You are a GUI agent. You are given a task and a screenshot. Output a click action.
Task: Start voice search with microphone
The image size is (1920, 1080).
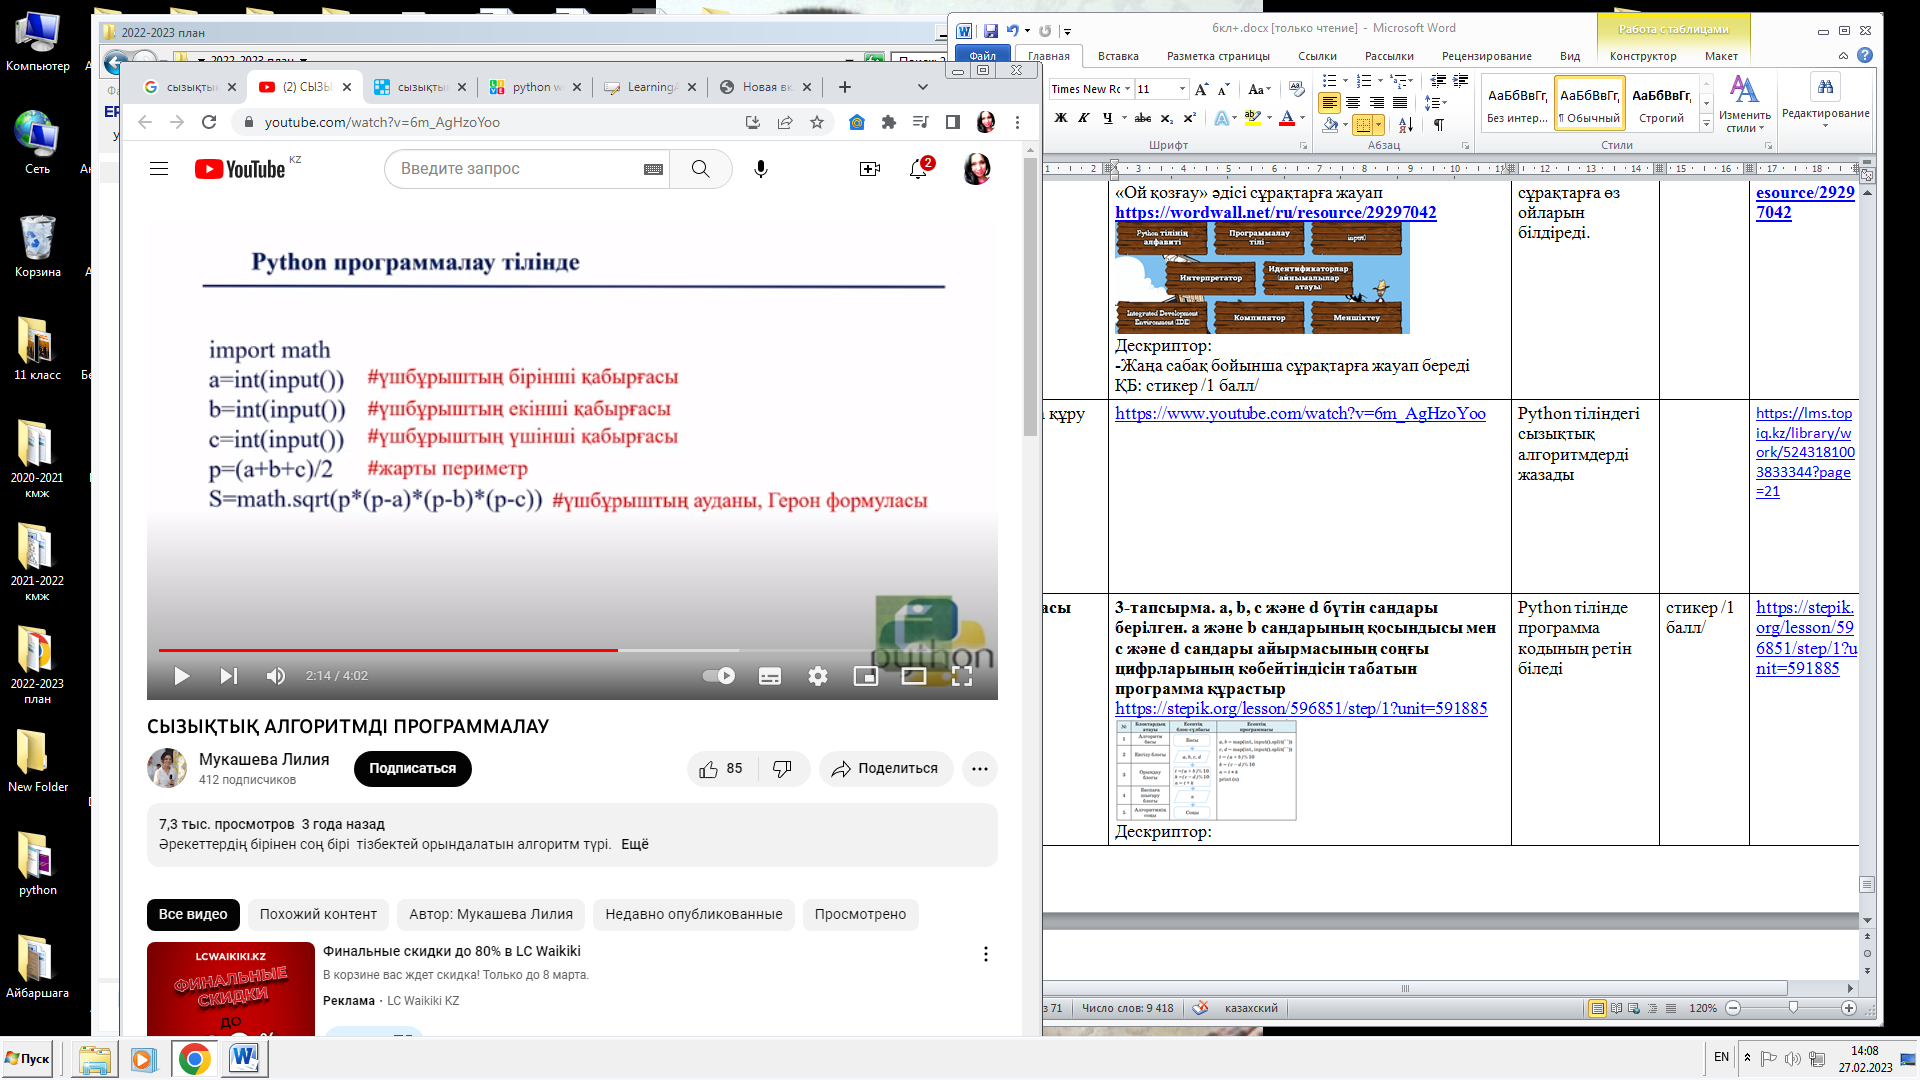tap(761, 169)
